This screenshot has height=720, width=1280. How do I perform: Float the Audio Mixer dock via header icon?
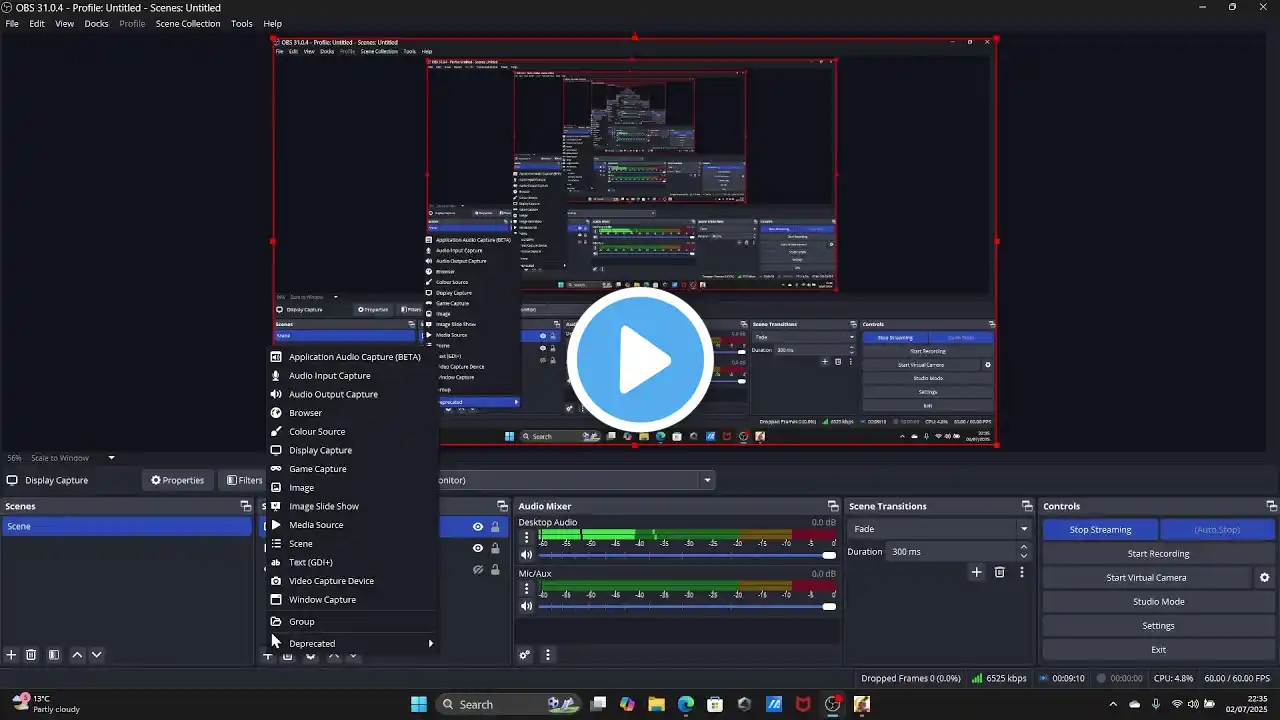tap(832, 506)
